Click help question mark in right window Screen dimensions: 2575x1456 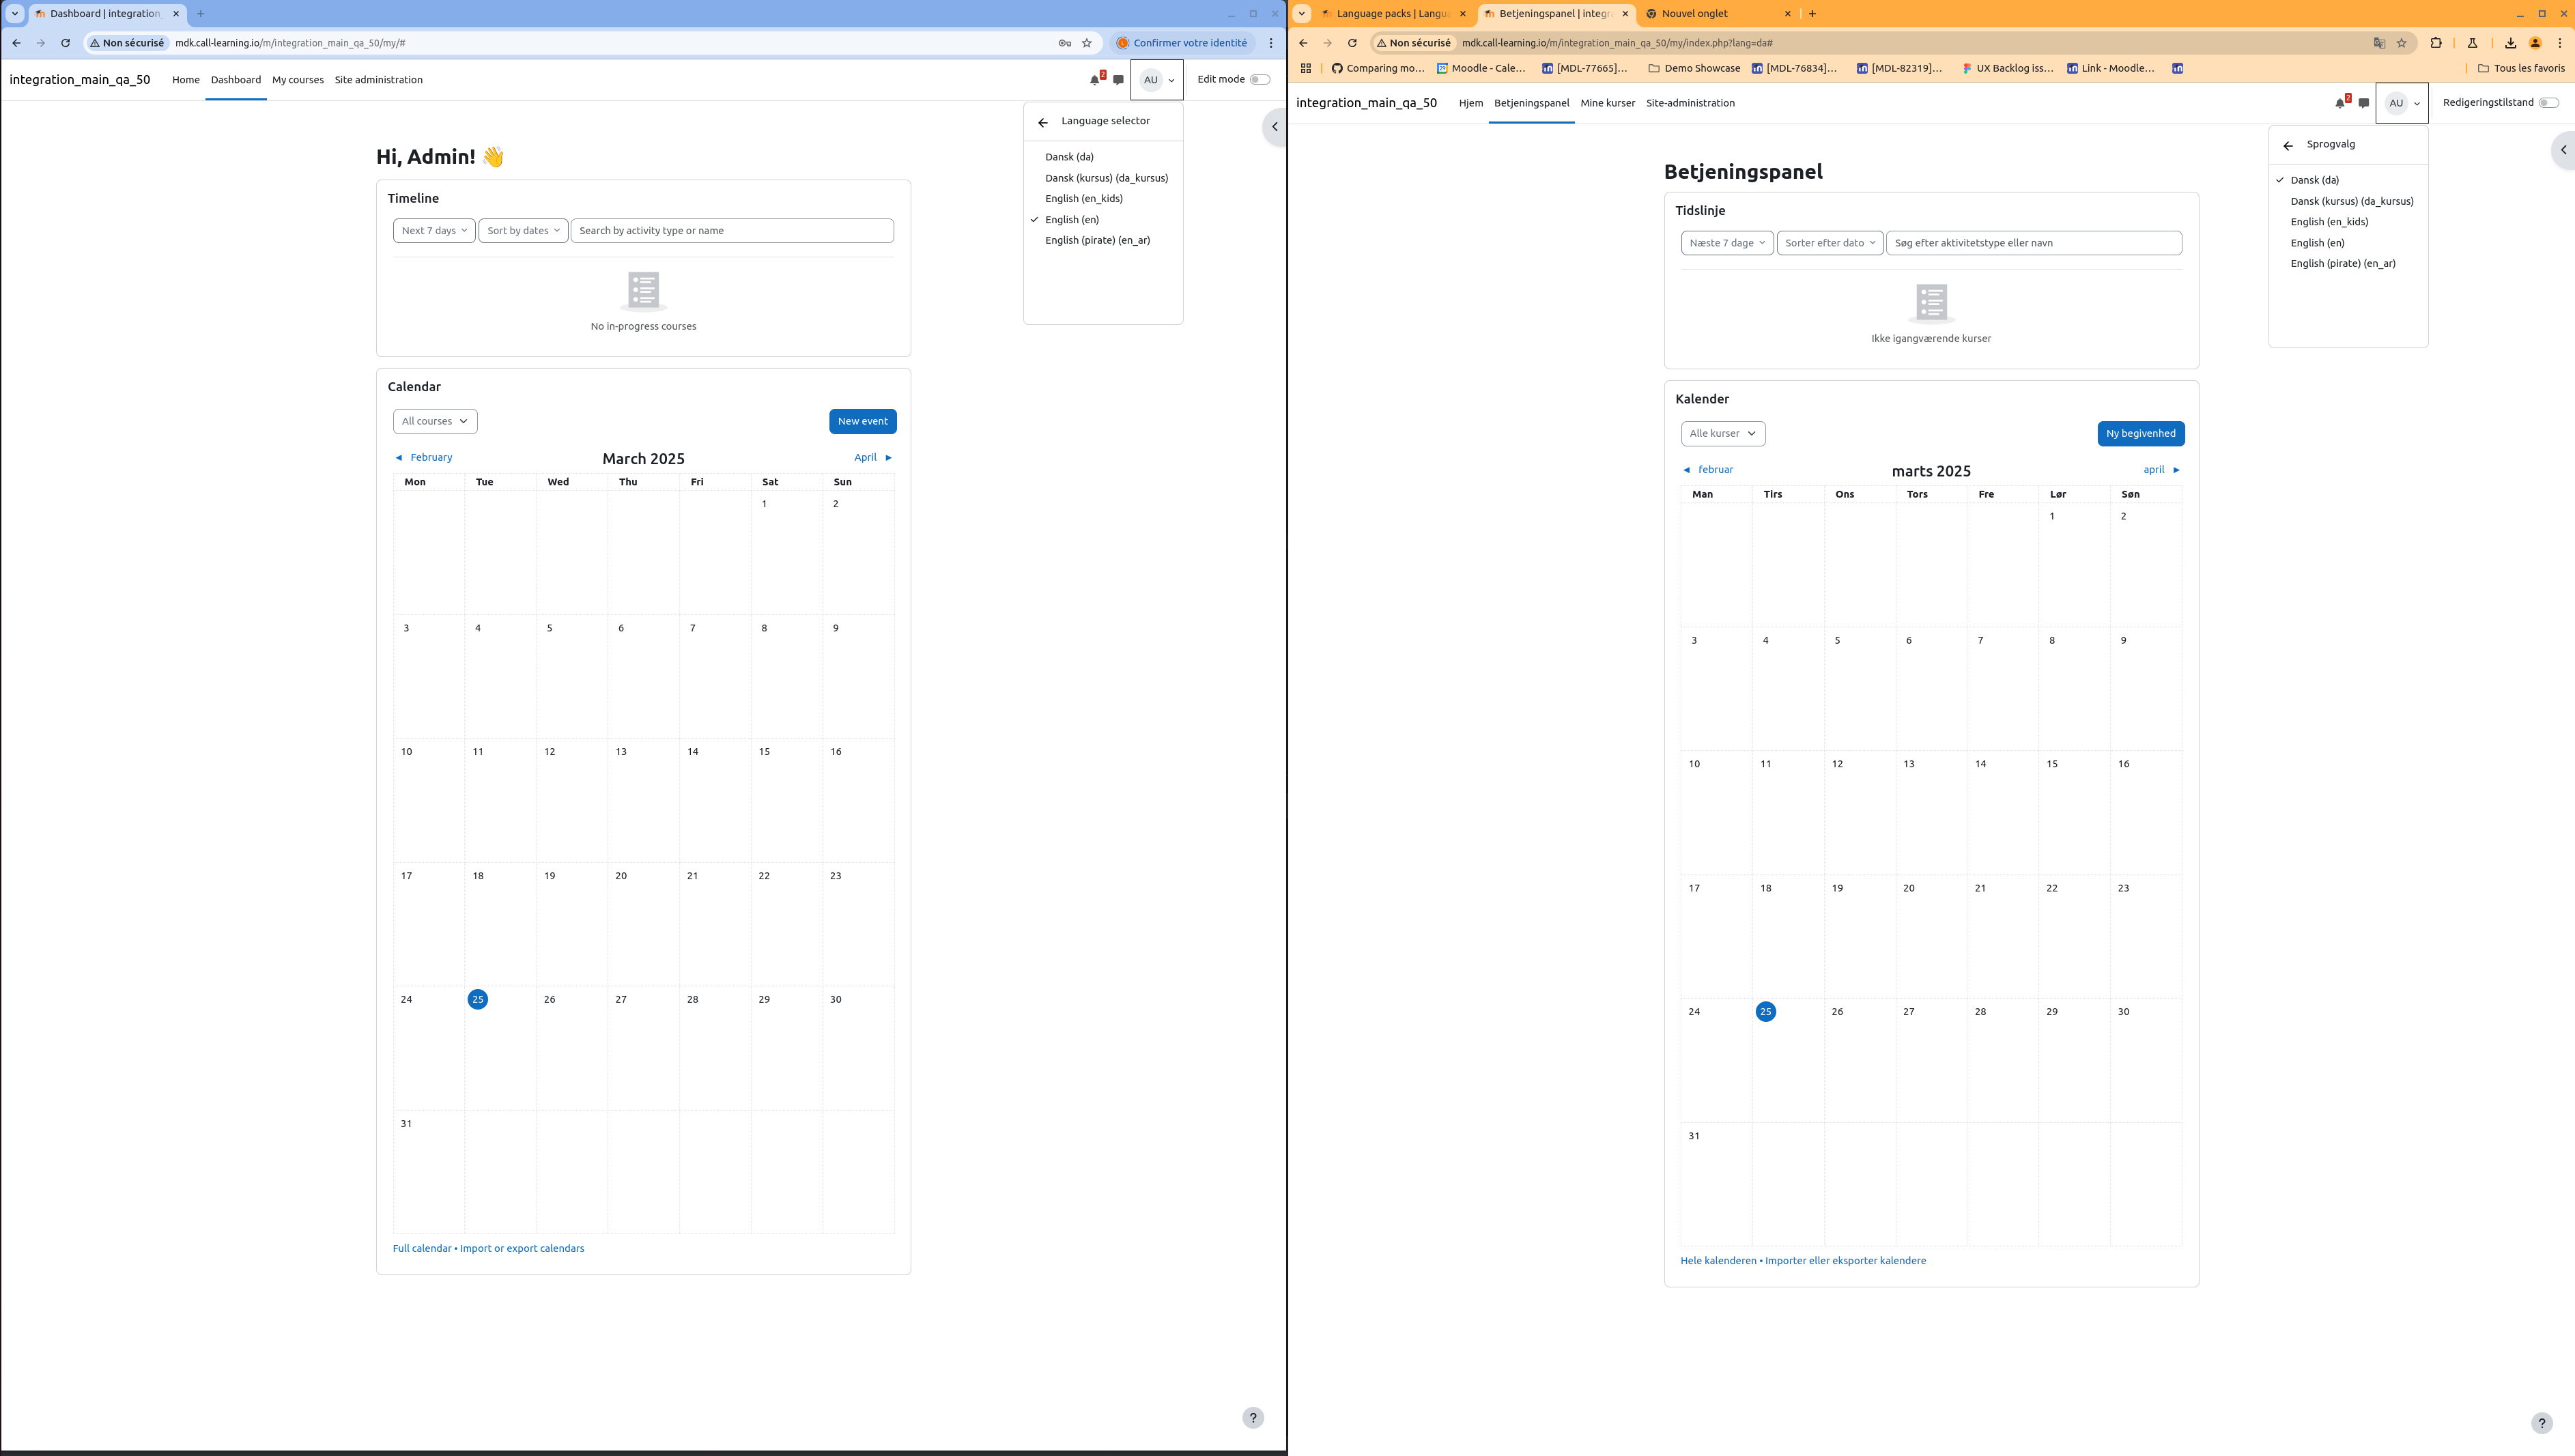[x=2541, y=1423]
